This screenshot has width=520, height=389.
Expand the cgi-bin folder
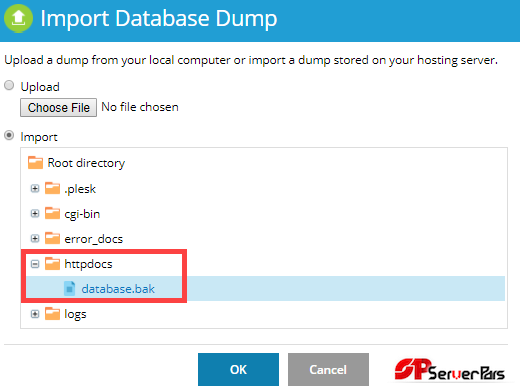click(35, 214)
